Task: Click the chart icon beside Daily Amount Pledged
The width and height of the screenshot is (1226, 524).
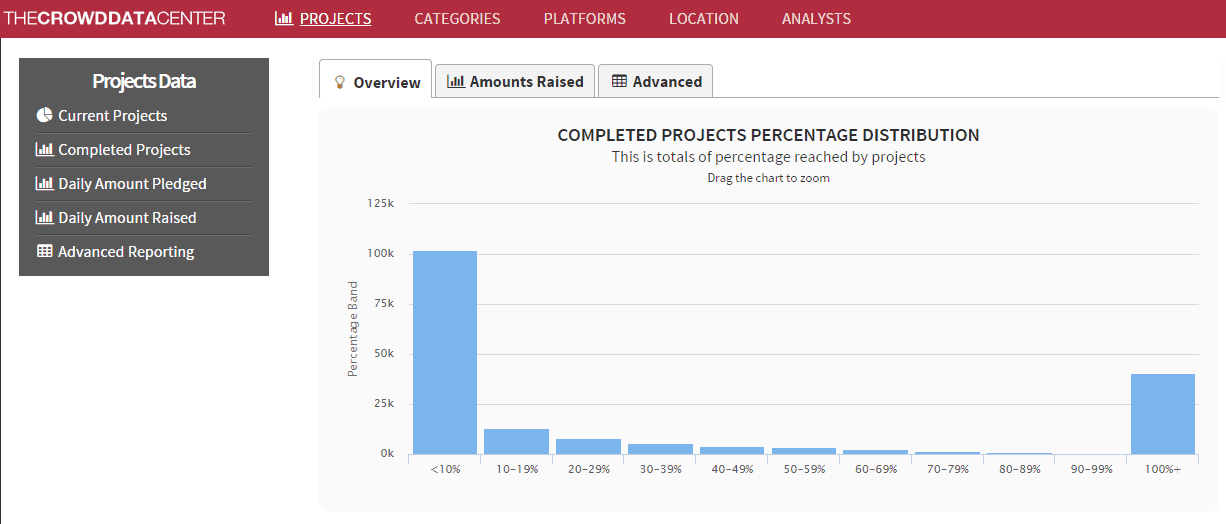Action: click(44, 184)
